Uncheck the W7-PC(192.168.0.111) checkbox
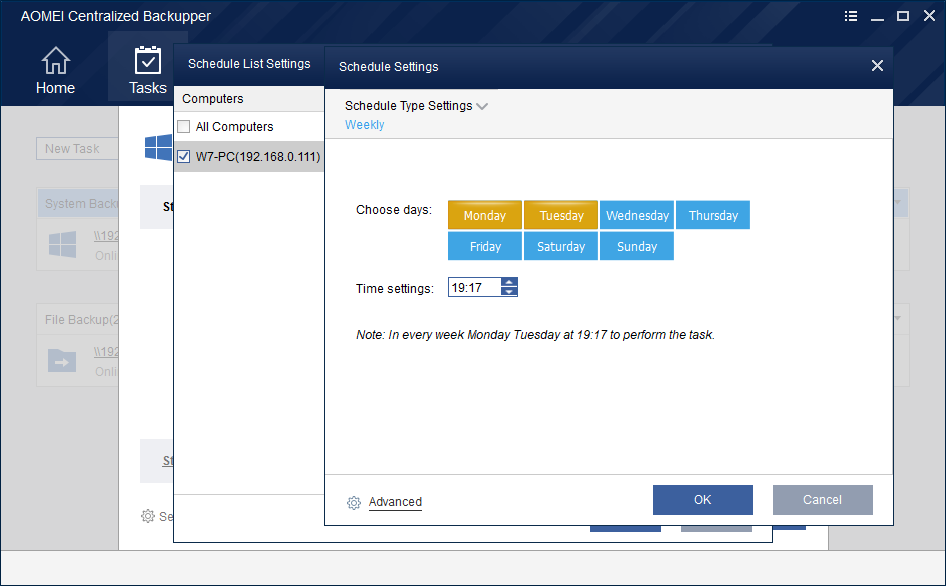The height and width of the screenshot is (586, 946). click(x=184, y=156)
